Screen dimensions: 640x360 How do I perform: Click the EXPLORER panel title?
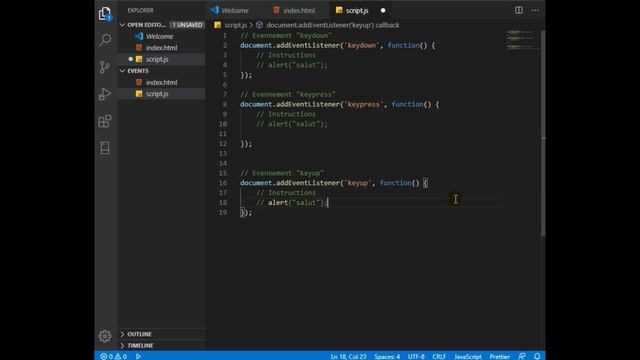click(140, 10)
